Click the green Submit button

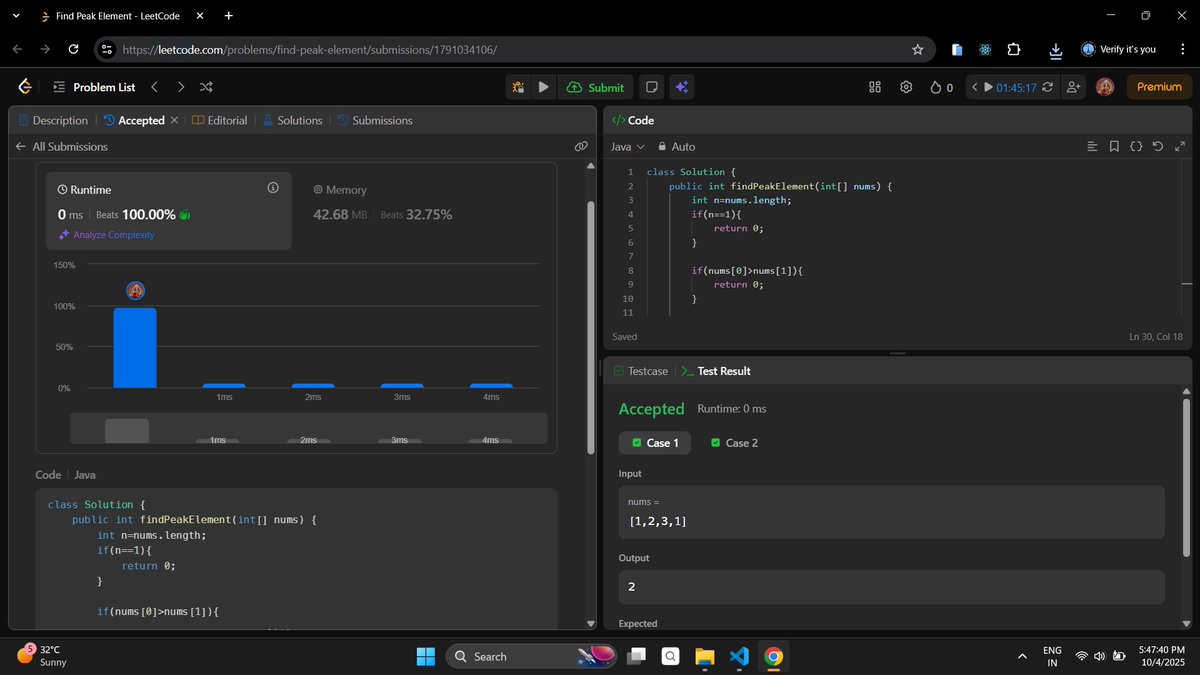tap(595, 87)
